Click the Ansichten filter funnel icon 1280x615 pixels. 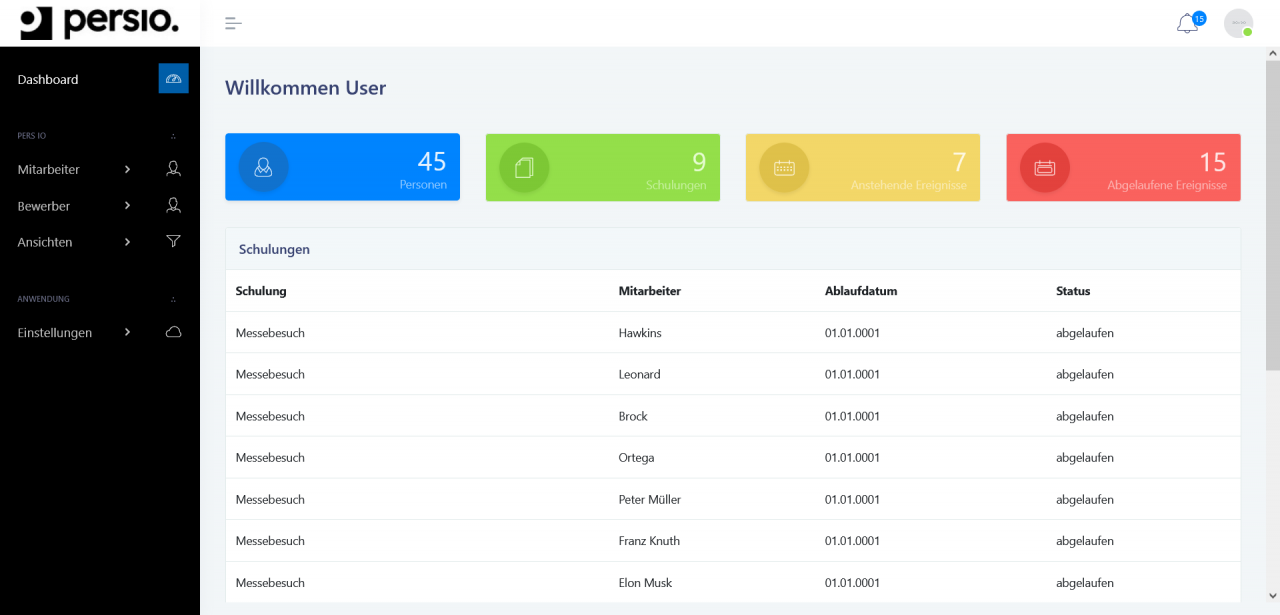tap(173, 241)
